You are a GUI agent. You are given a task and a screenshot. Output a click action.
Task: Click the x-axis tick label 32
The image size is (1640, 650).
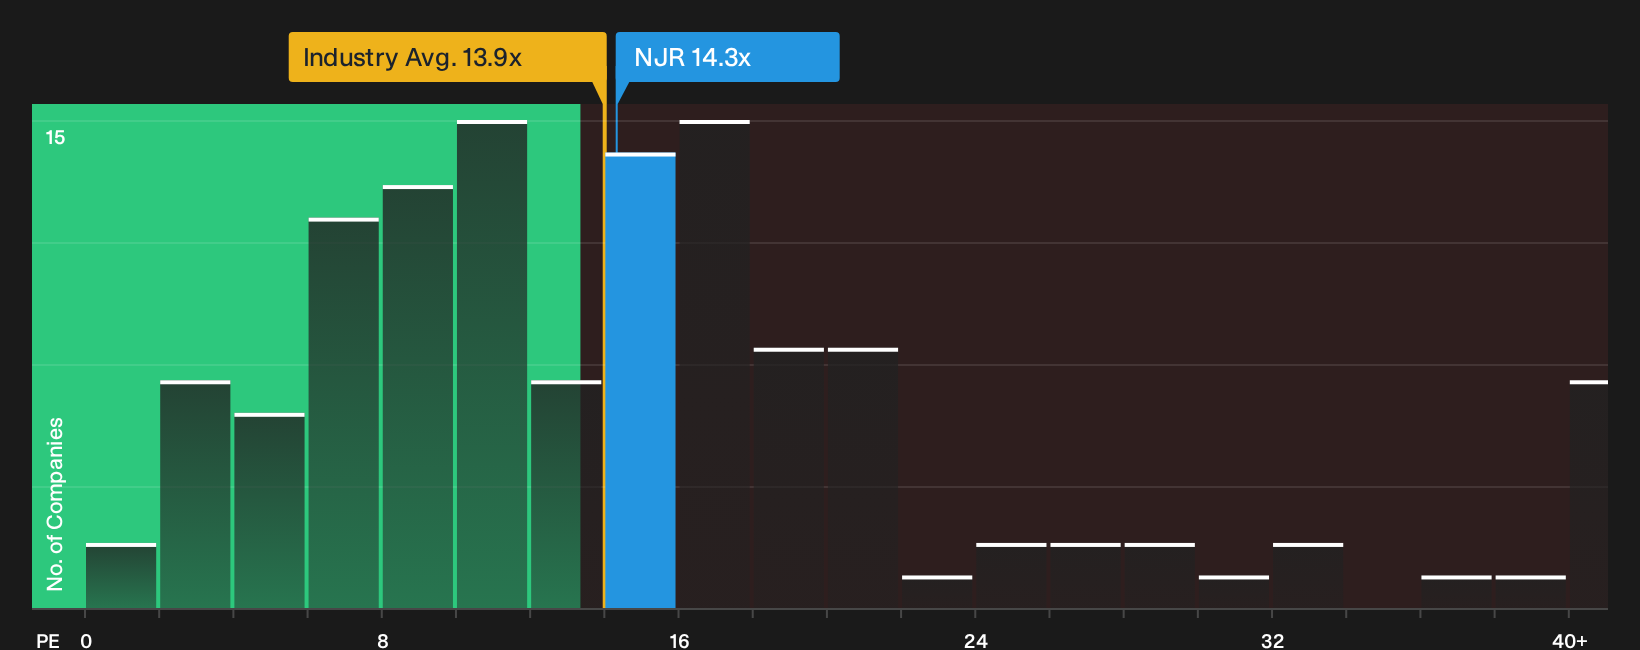[1272, 641]
